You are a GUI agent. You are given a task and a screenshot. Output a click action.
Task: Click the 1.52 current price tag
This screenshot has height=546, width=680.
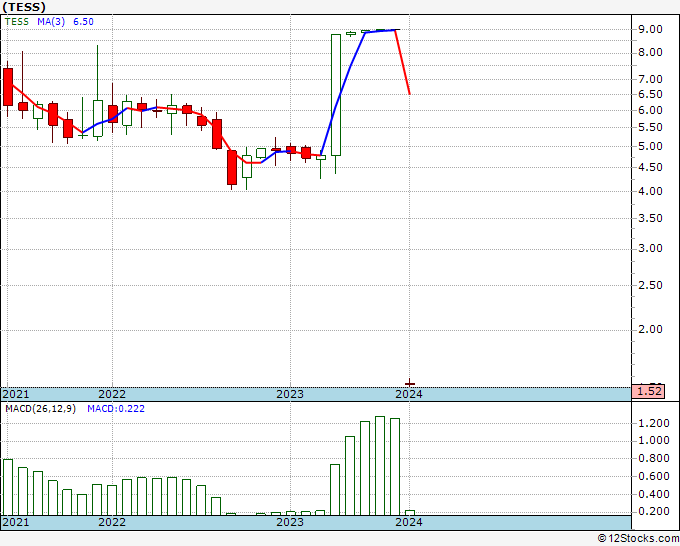coord(648,391)
